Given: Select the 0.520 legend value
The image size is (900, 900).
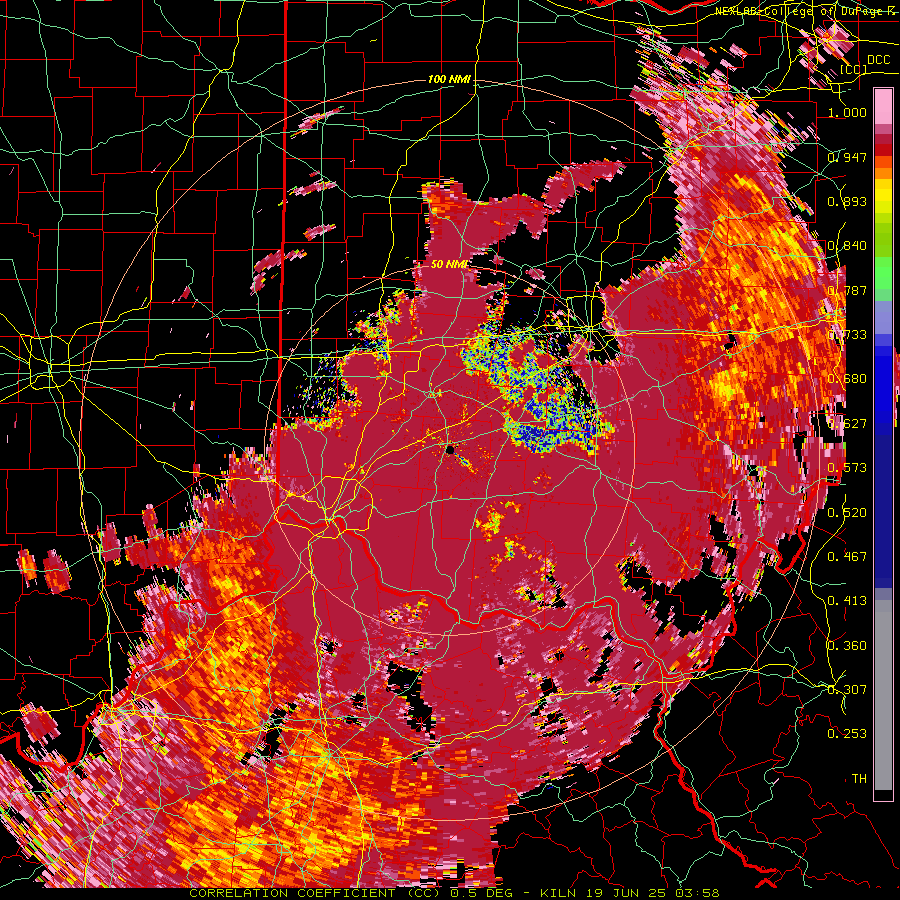Looking at the screenshot, I should [847, 513].
